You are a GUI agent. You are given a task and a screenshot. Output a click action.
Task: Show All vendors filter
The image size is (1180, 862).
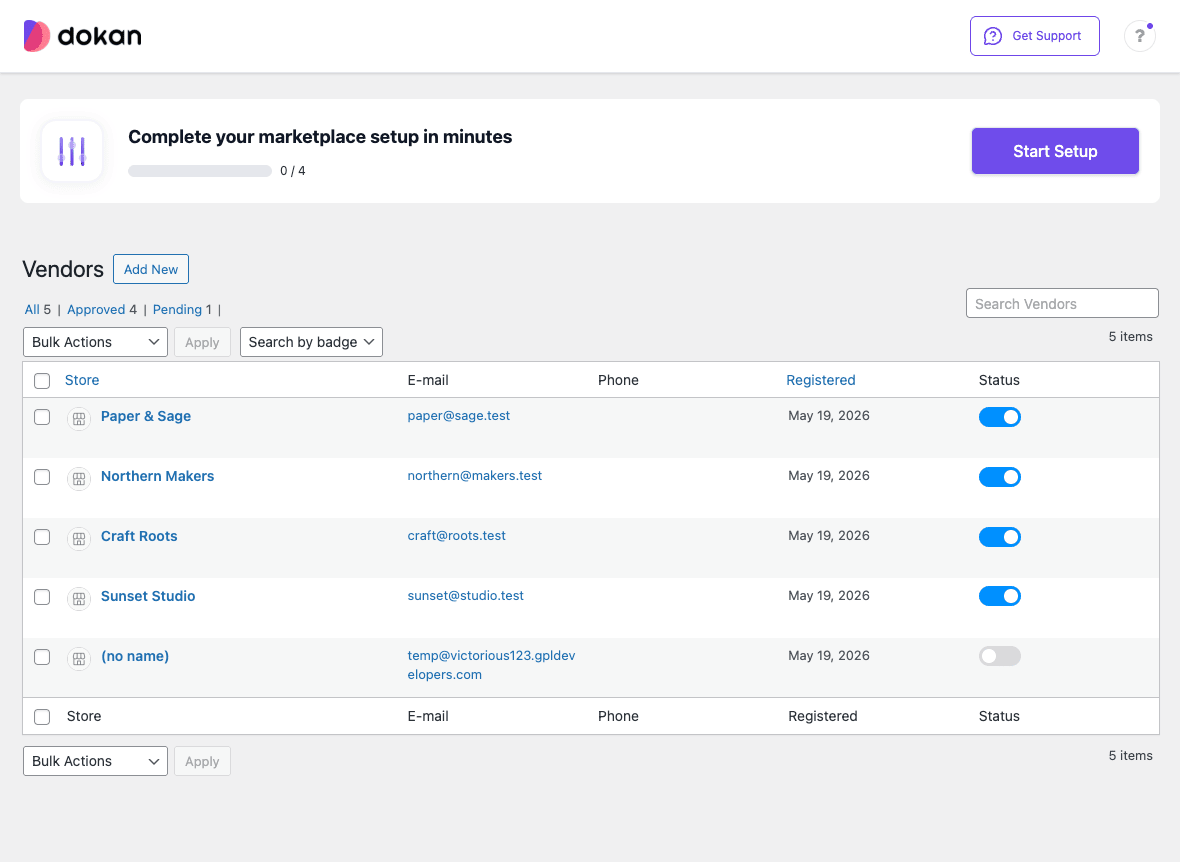[32, 309]
